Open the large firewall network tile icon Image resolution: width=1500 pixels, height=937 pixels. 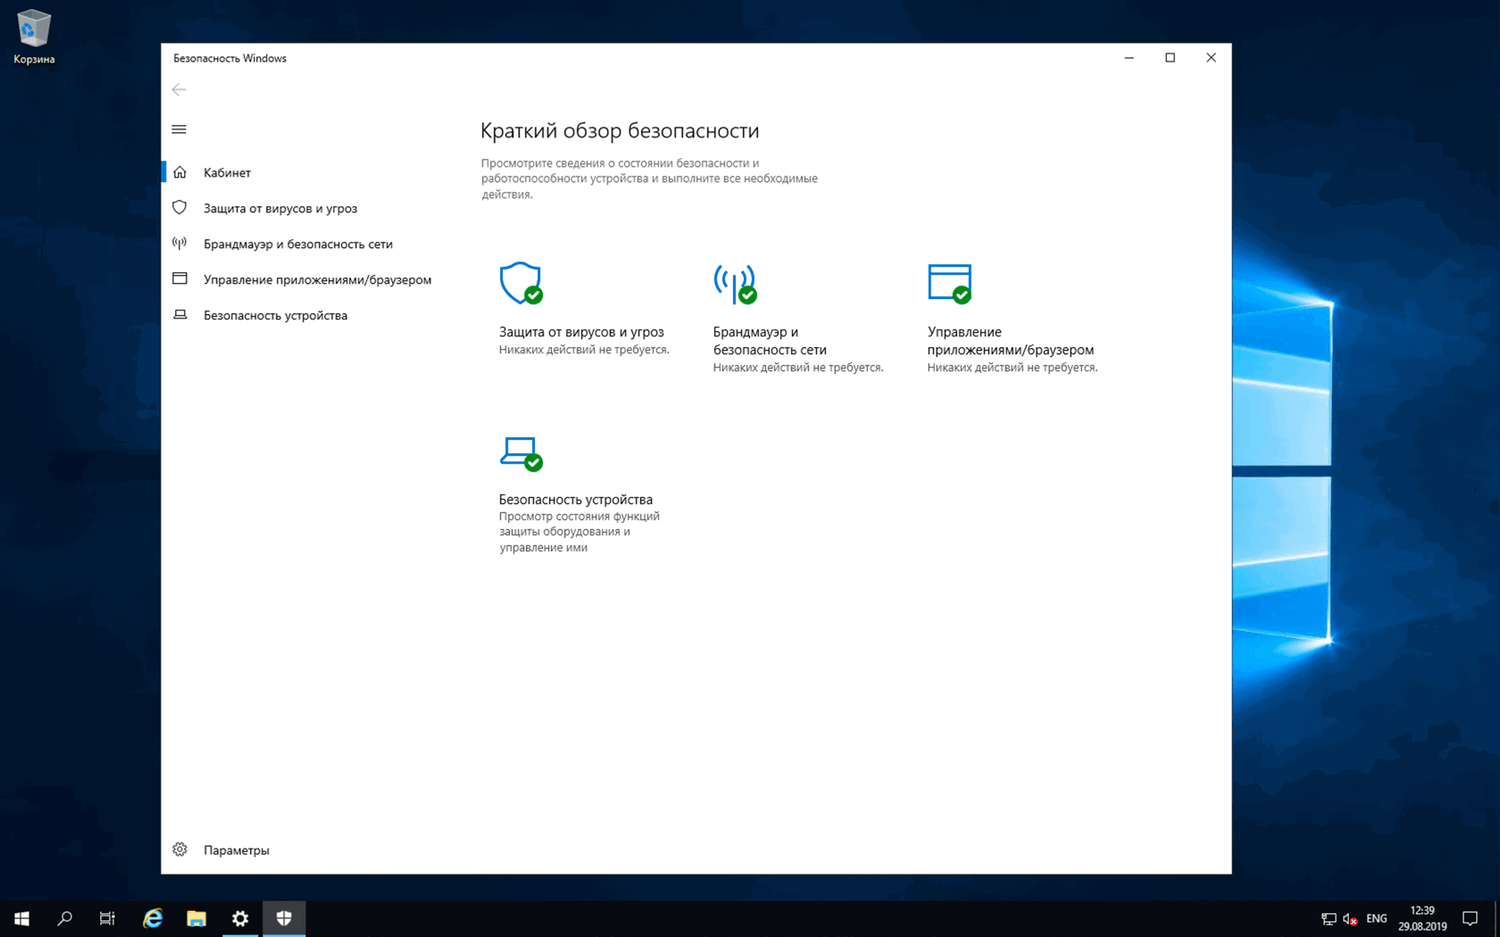tap(735, 283)
